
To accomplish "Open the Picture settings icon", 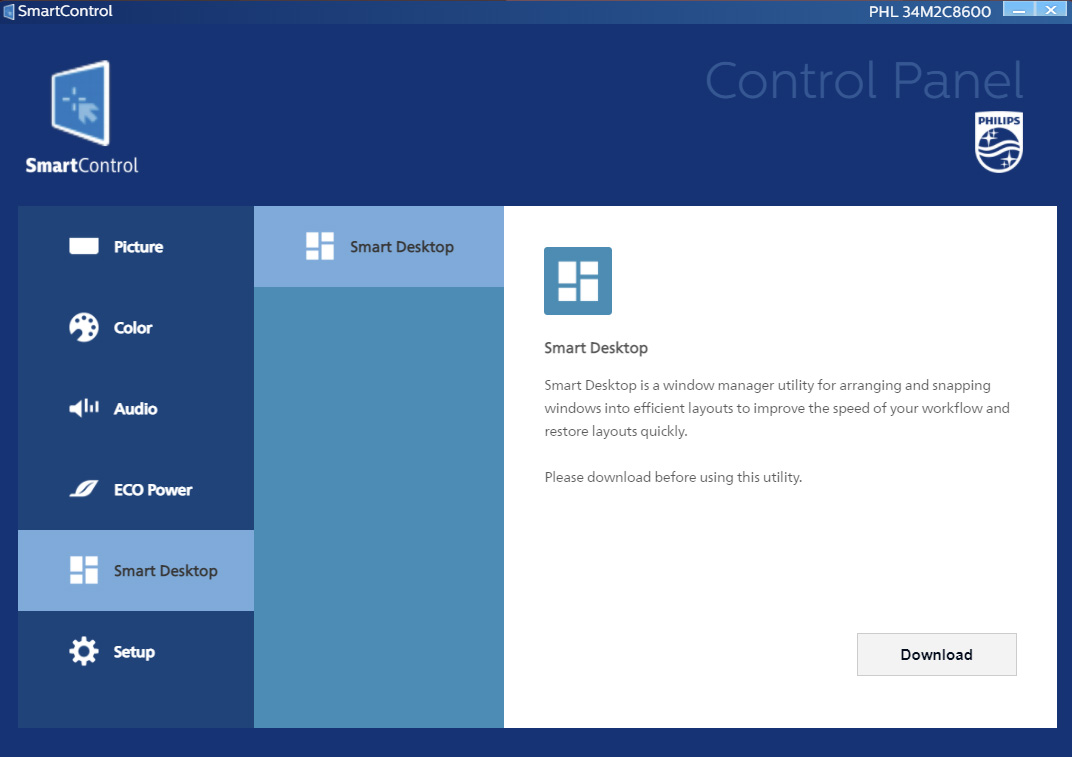I will (x=83, y=246).
